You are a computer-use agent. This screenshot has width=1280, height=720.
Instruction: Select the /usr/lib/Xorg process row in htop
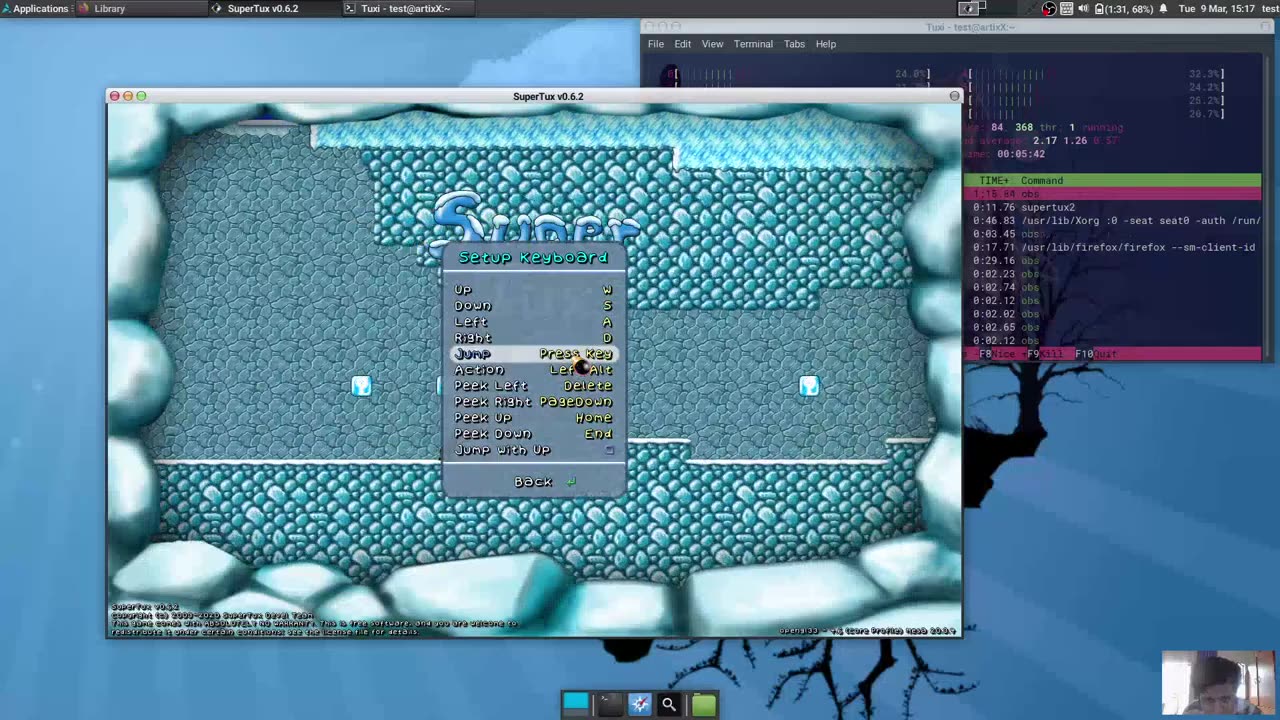[1112, 221]
